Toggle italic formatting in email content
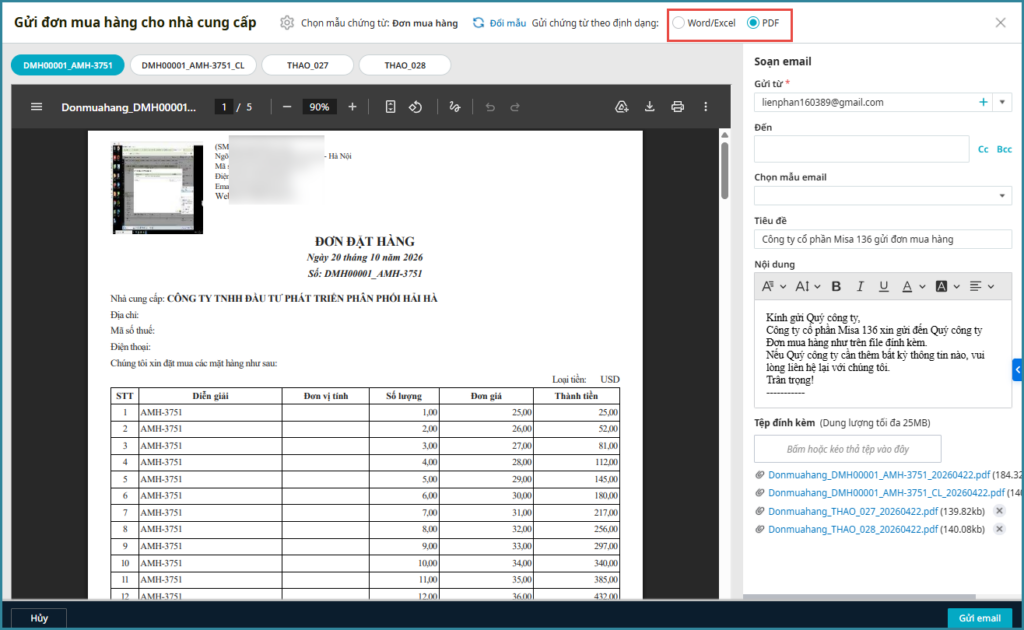This screenshot has width=1024, height=630. (x=860, y=286)
